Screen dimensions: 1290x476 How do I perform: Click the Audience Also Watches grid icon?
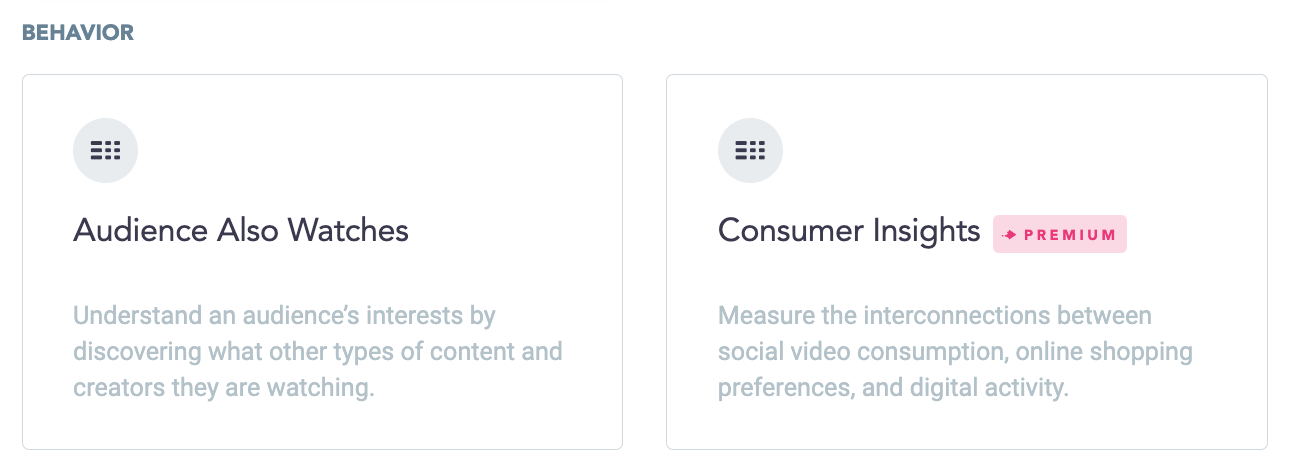point(105,151)
